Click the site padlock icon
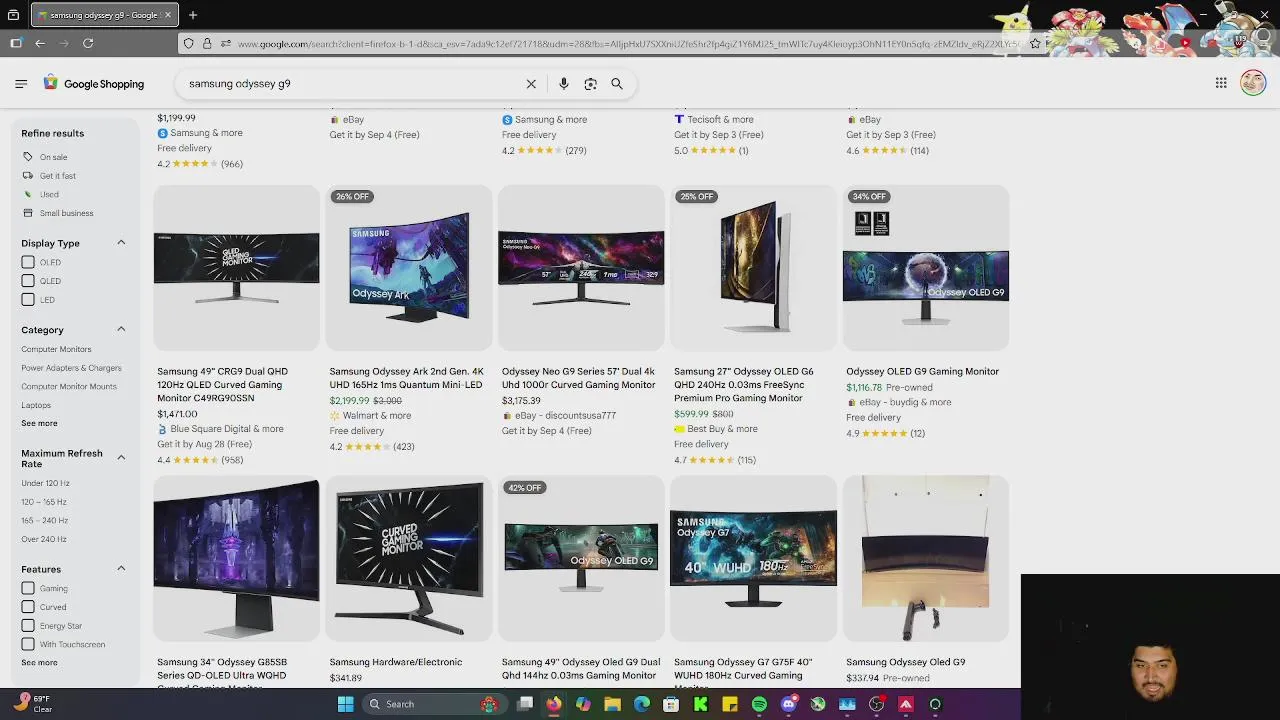1280x720 pixels. [207, 43]
